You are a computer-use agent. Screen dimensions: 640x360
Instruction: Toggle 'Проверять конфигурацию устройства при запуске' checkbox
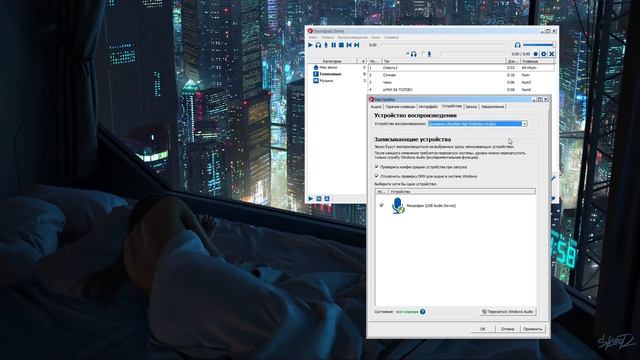[x=377, y=167]
